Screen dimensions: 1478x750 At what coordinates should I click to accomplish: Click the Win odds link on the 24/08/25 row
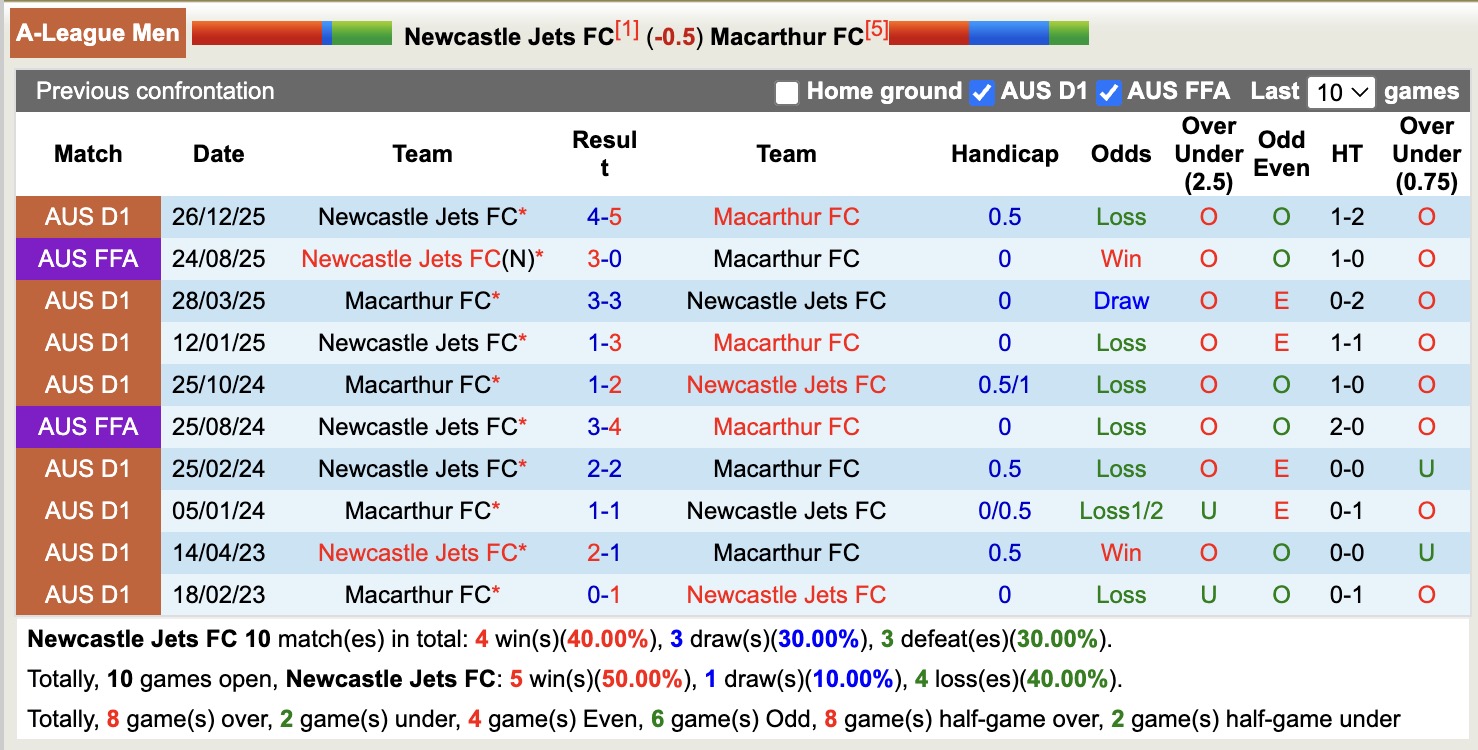pos(1120,258)
